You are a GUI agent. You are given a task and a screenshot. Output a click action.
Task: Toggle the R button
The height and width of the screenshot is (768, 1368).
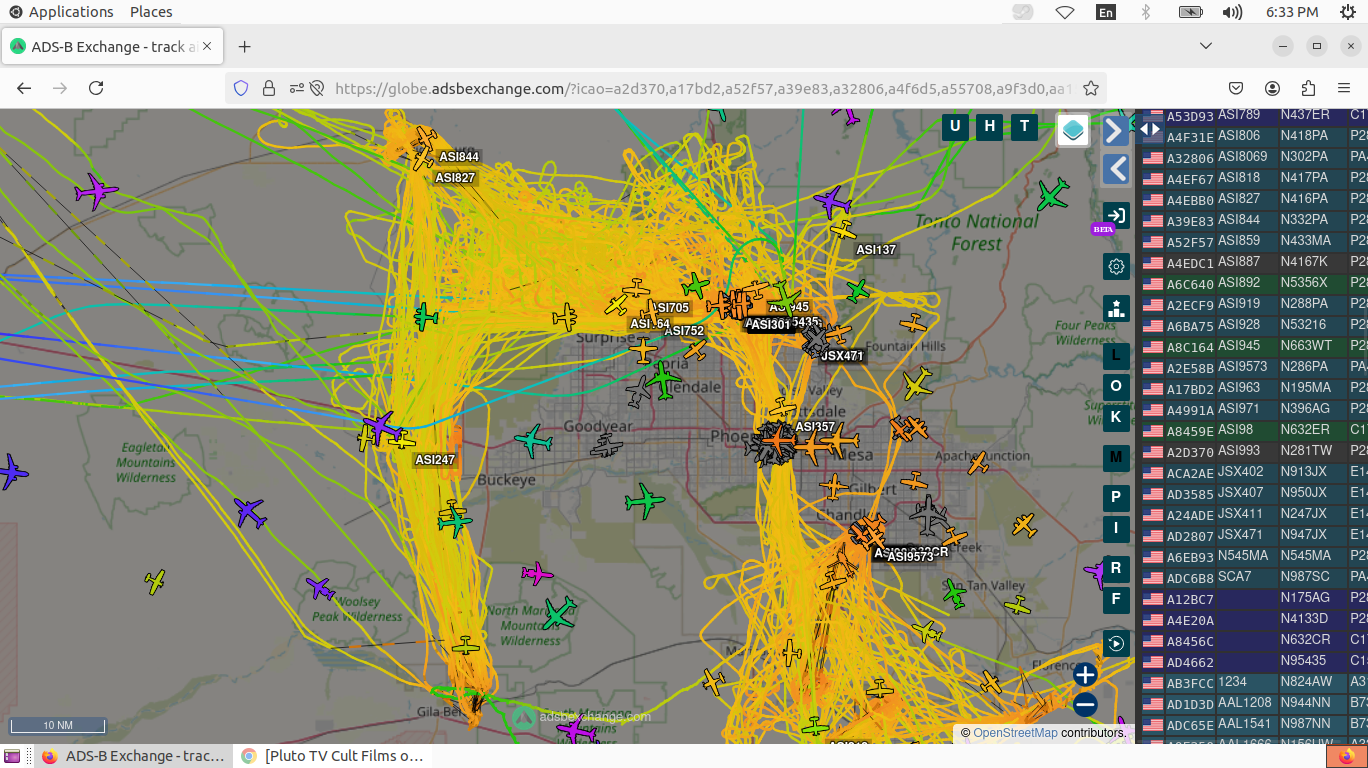(1116, 569)
